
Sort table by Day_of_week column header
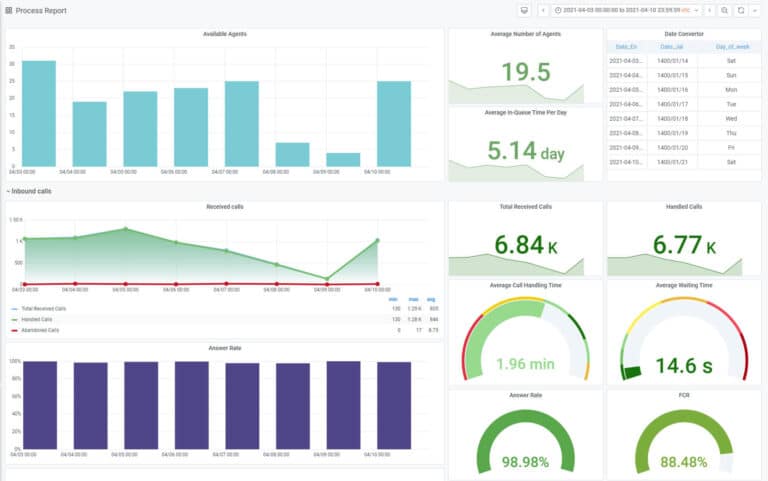pyautogui.click(x=731, y=46)
